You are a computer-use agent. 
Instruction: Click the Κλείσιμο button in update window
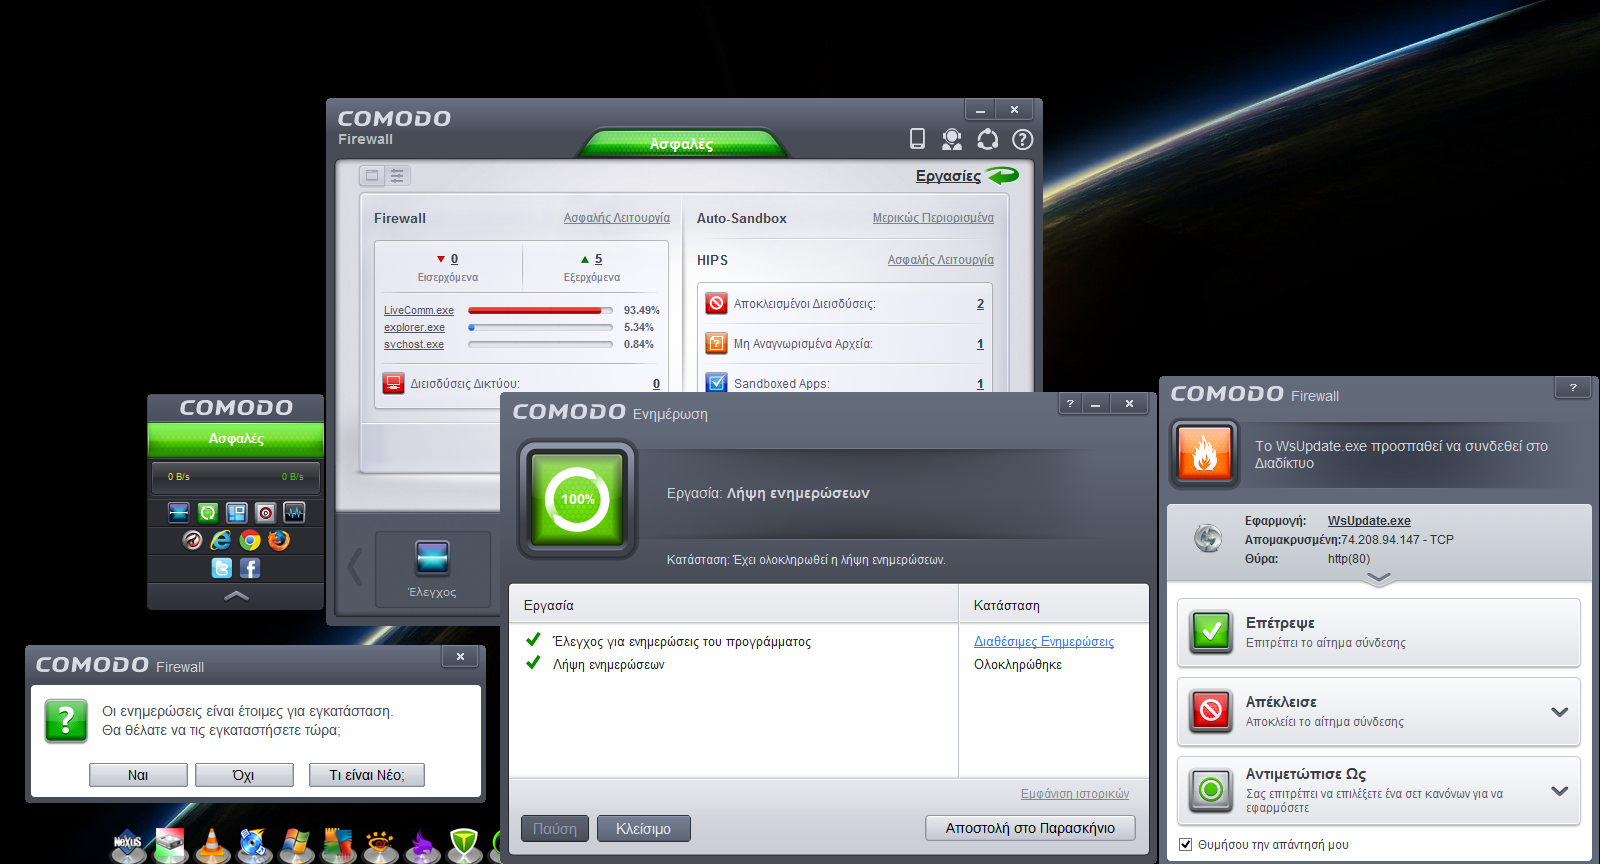[x=643, y=828]
